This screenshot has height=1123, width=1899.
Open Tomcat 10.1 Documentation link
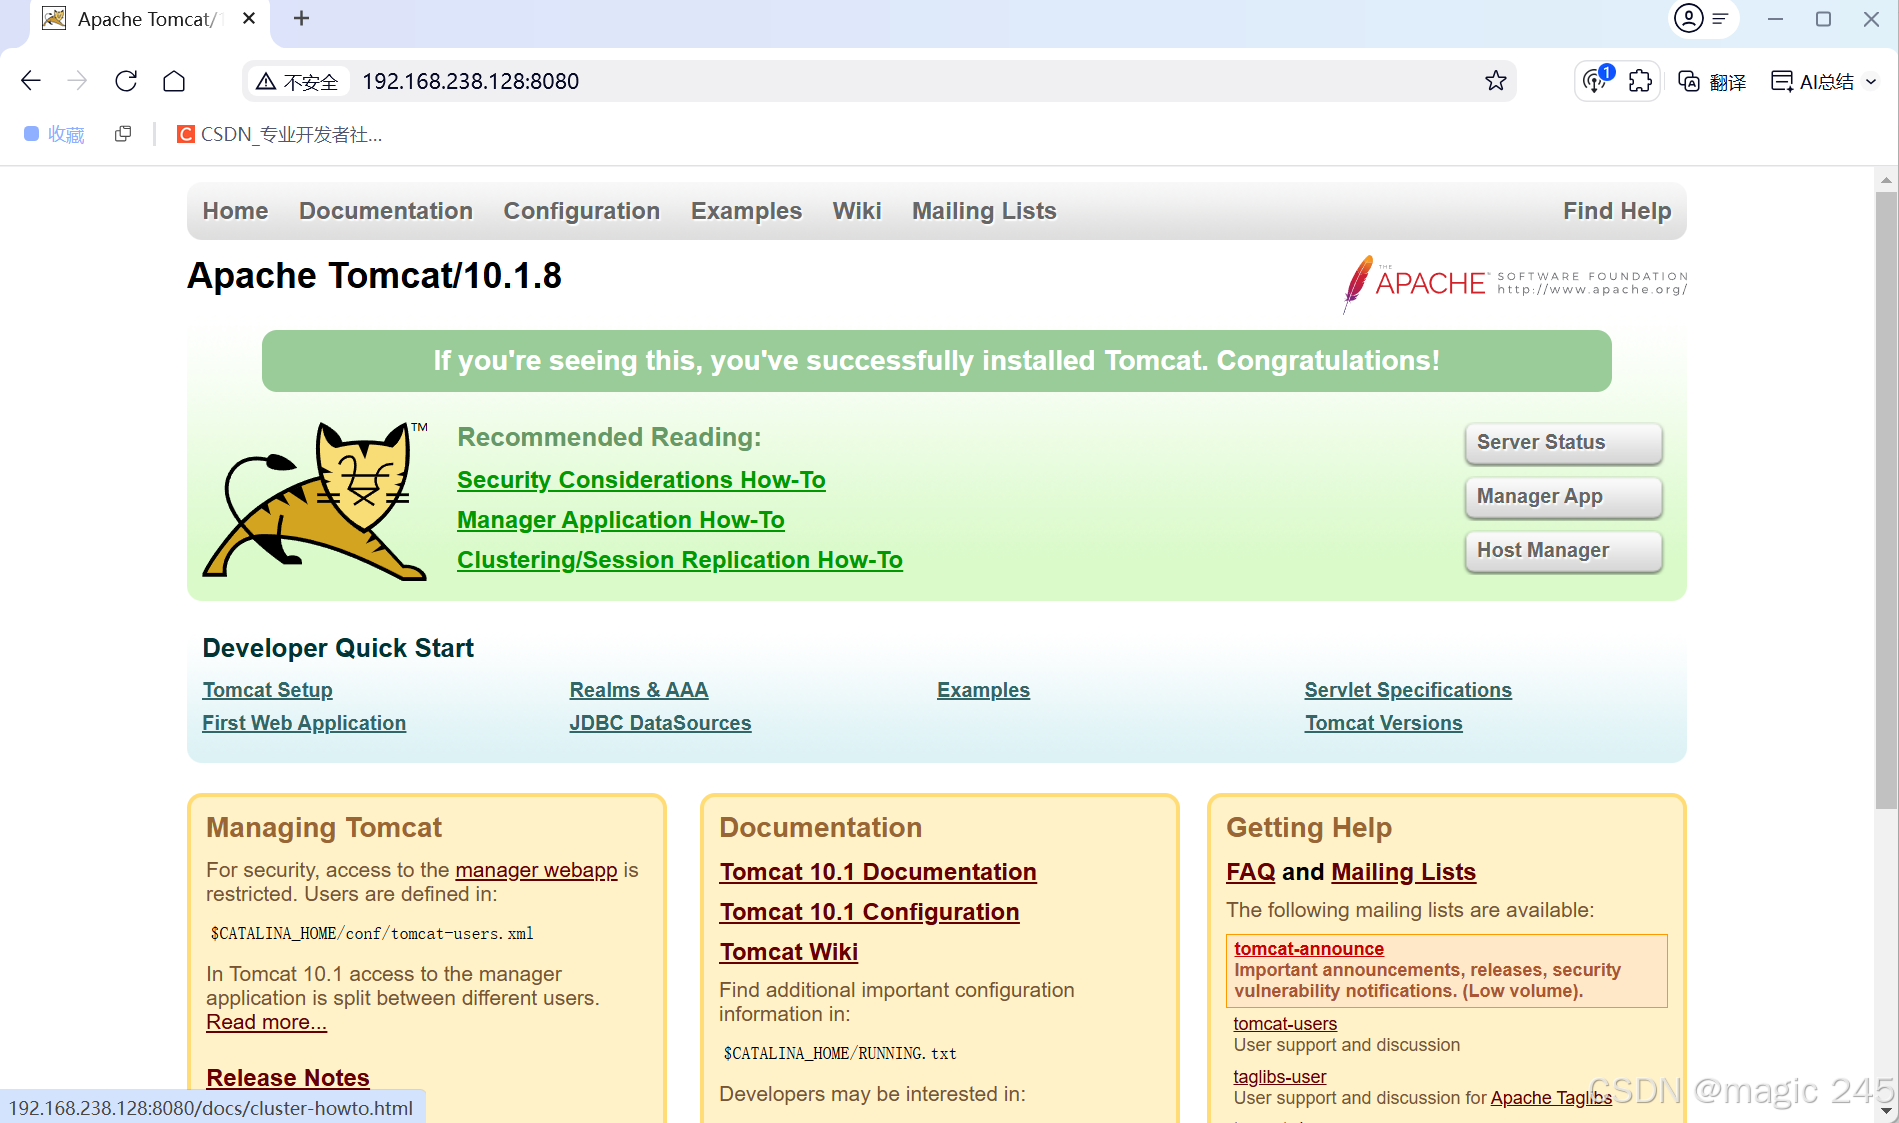point(878,872)
